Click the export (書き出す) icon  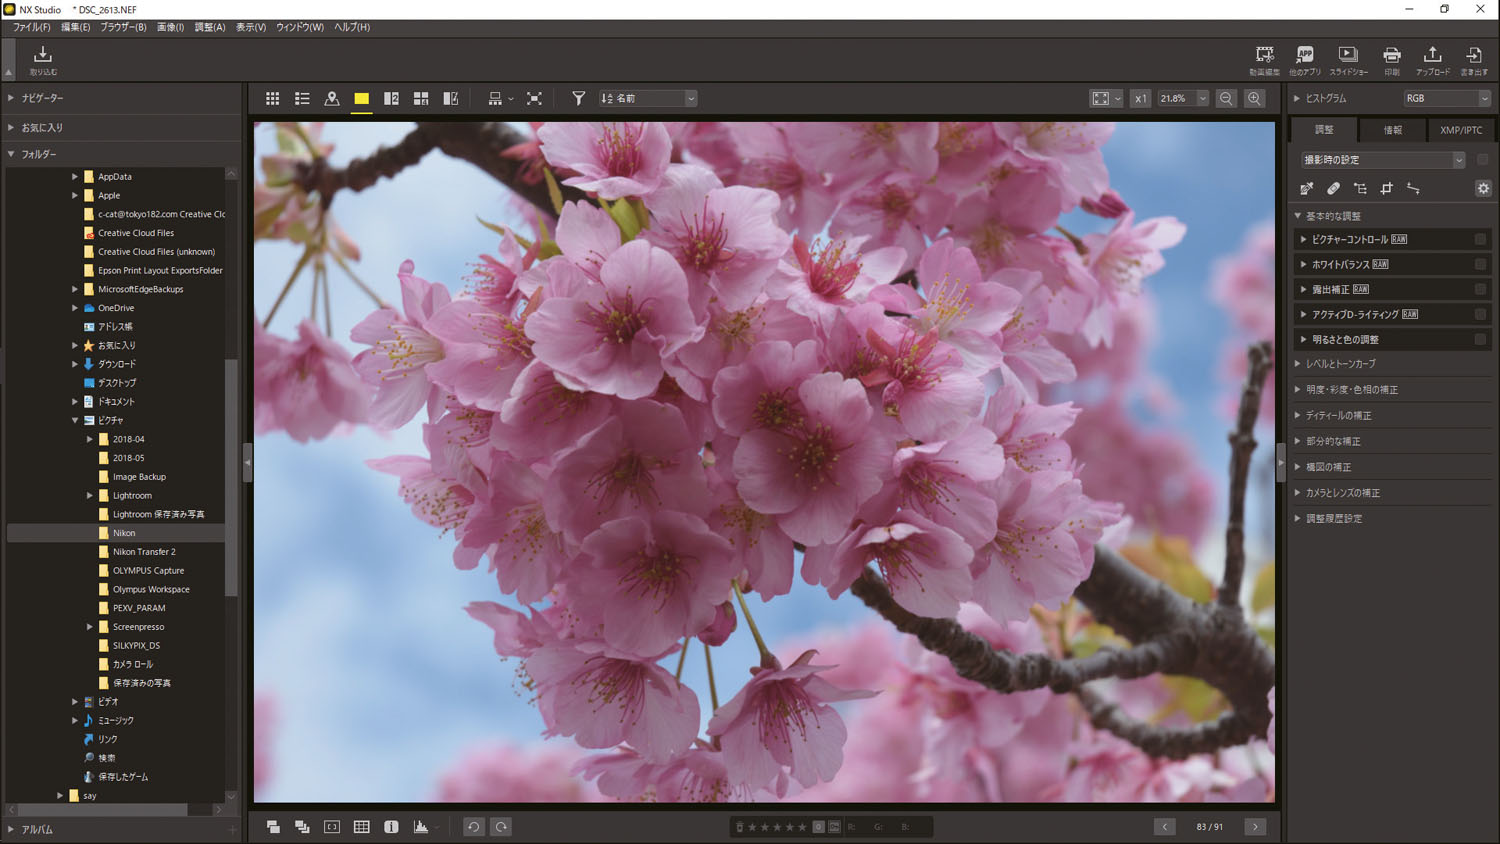1474,60
